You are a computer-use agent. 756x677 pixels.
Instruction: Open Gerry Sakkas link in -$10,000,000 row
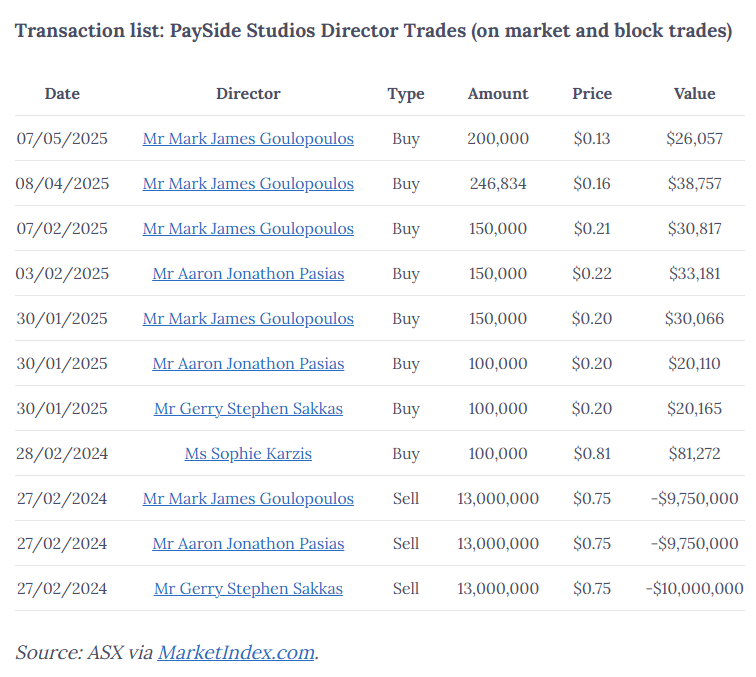point(248,589)
